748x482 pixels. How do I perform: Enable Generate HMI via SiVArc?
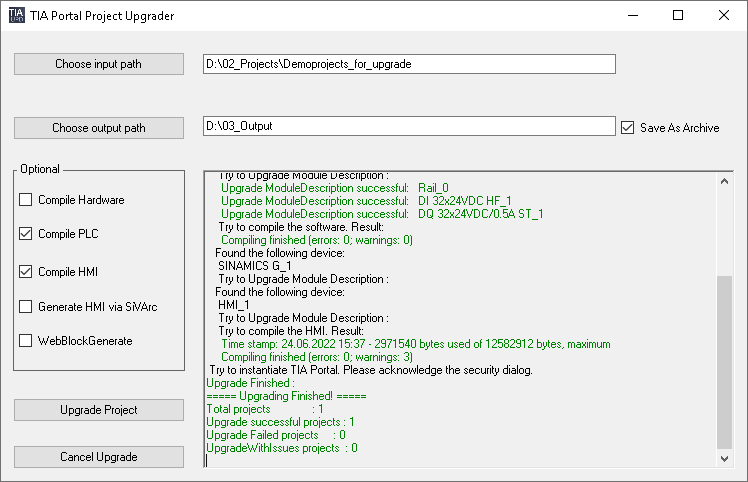click(25, 306)
